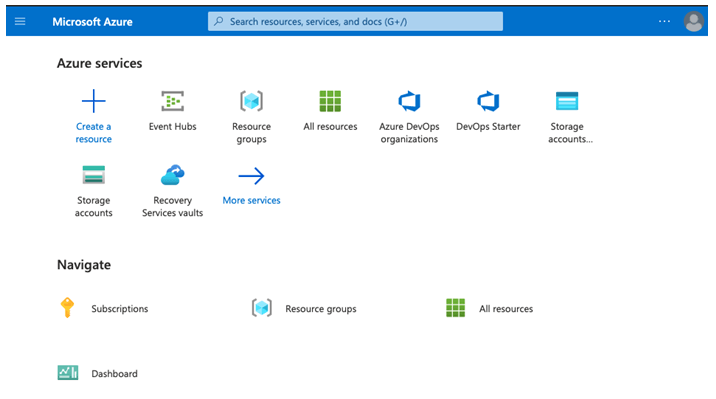Screen dimensions: 716x399
Task: Open the user account avatar
Action: point(693,21)
